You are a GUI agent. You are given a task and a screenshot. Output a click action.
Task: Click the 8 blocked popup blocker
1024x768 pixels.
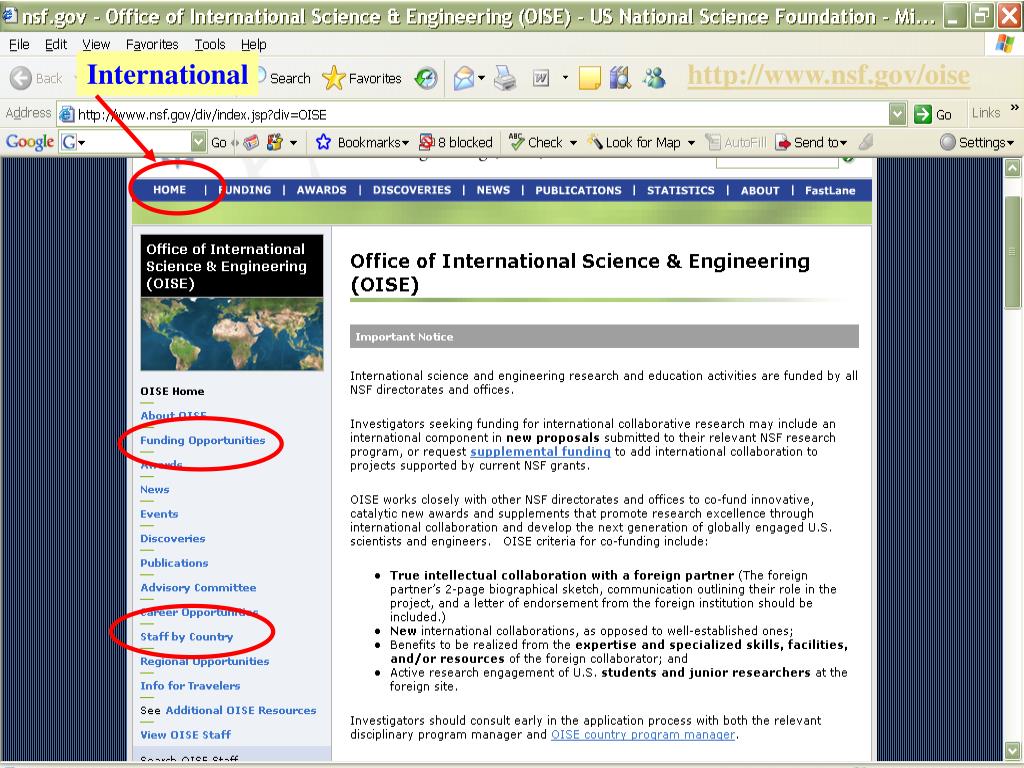[456, 142]
